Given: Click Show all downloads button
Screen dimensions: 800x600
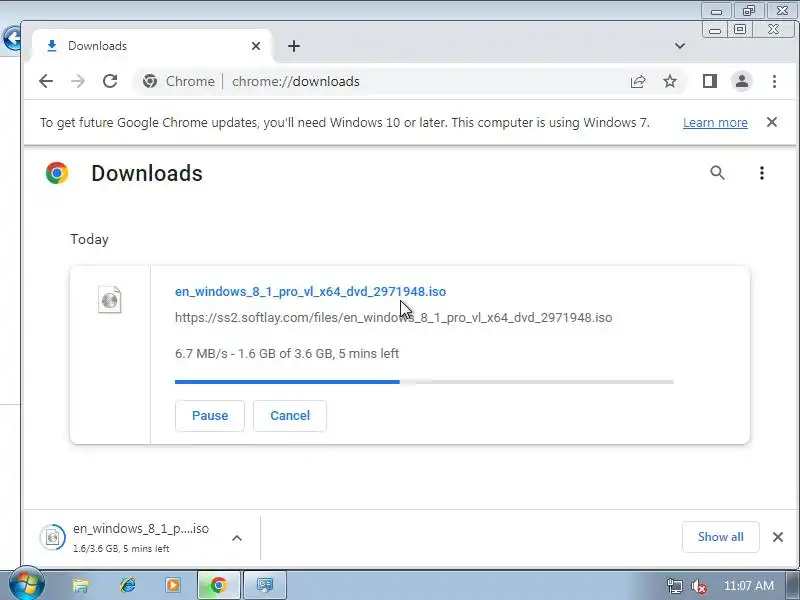Looking at the screenshot, I should pos(720,537).
